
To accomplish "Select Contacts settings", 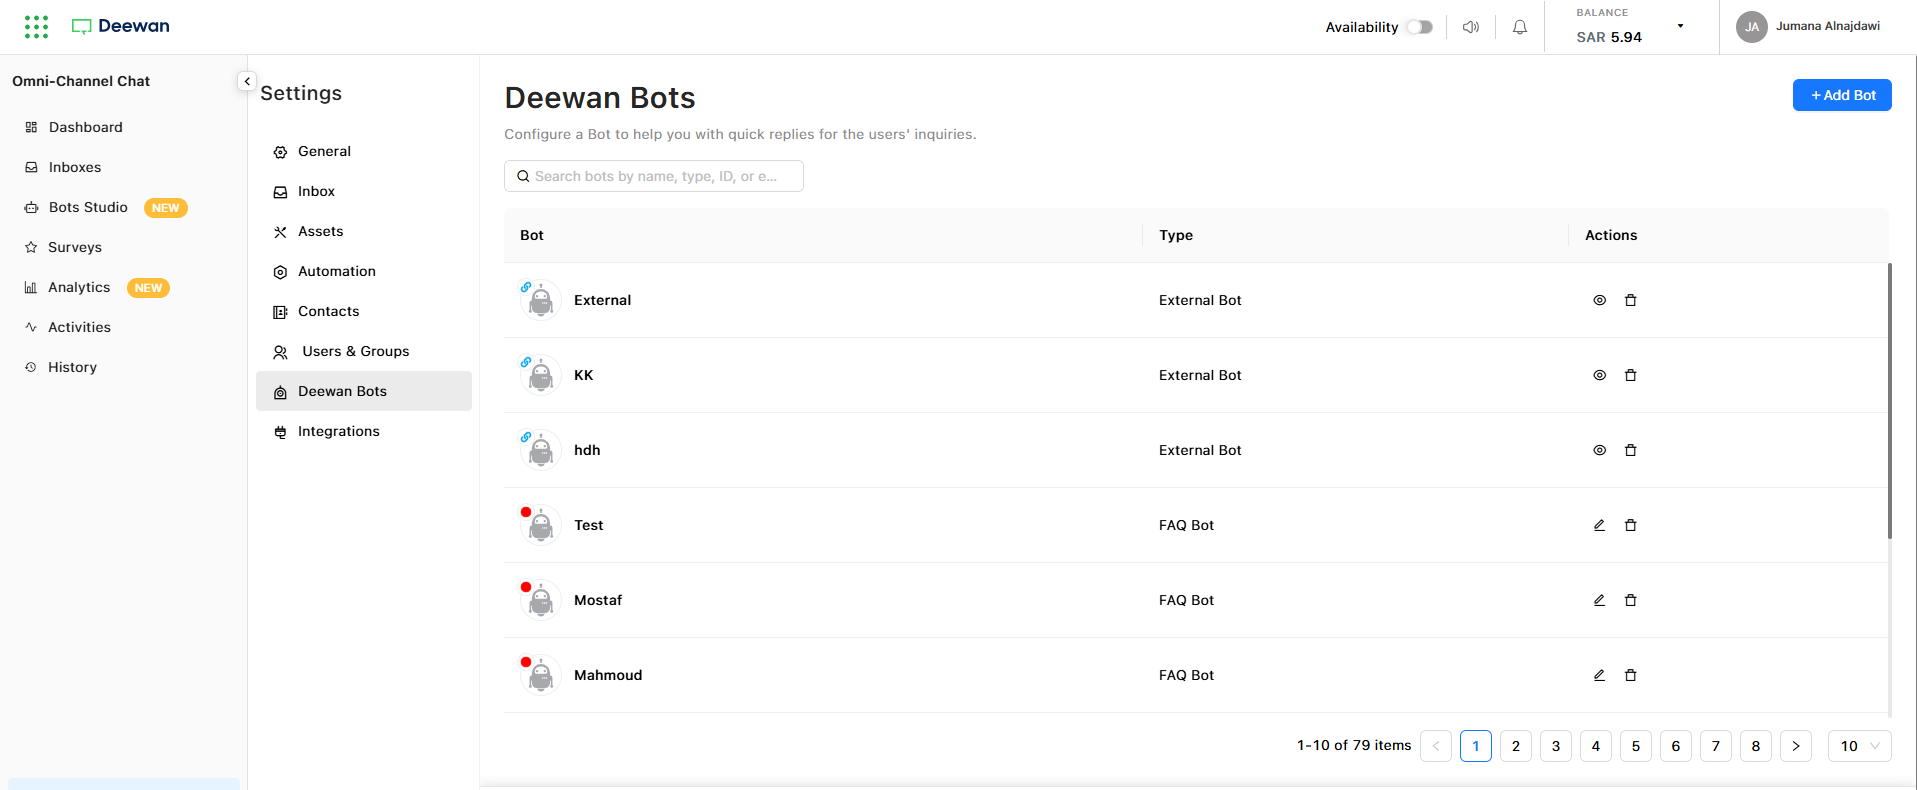I will [x=364, y=311].
